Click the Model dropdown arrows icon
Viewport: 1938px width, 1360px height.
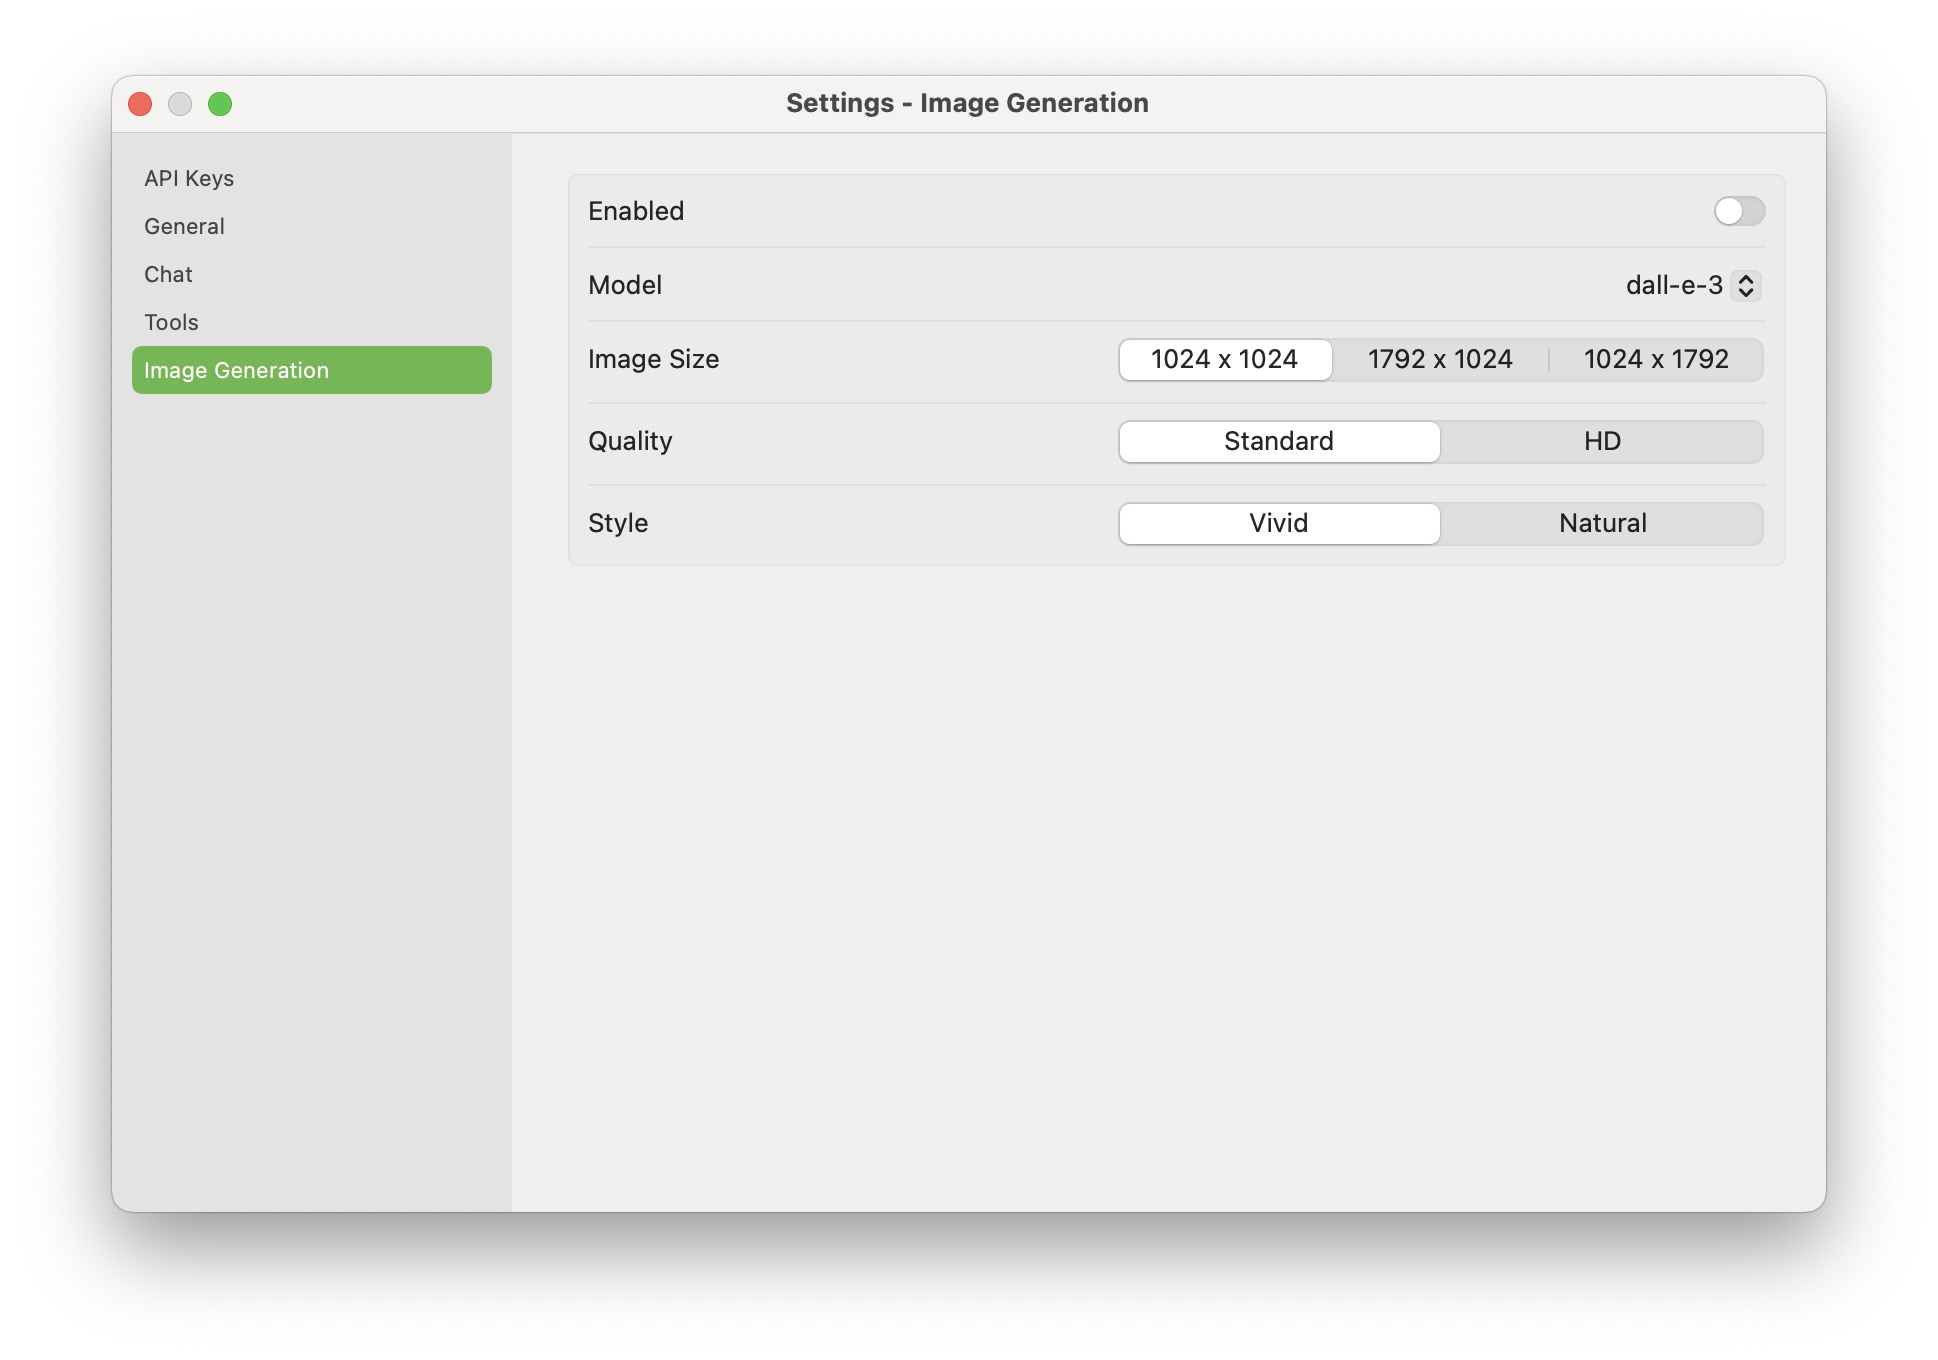click(x=1746, y=285)
